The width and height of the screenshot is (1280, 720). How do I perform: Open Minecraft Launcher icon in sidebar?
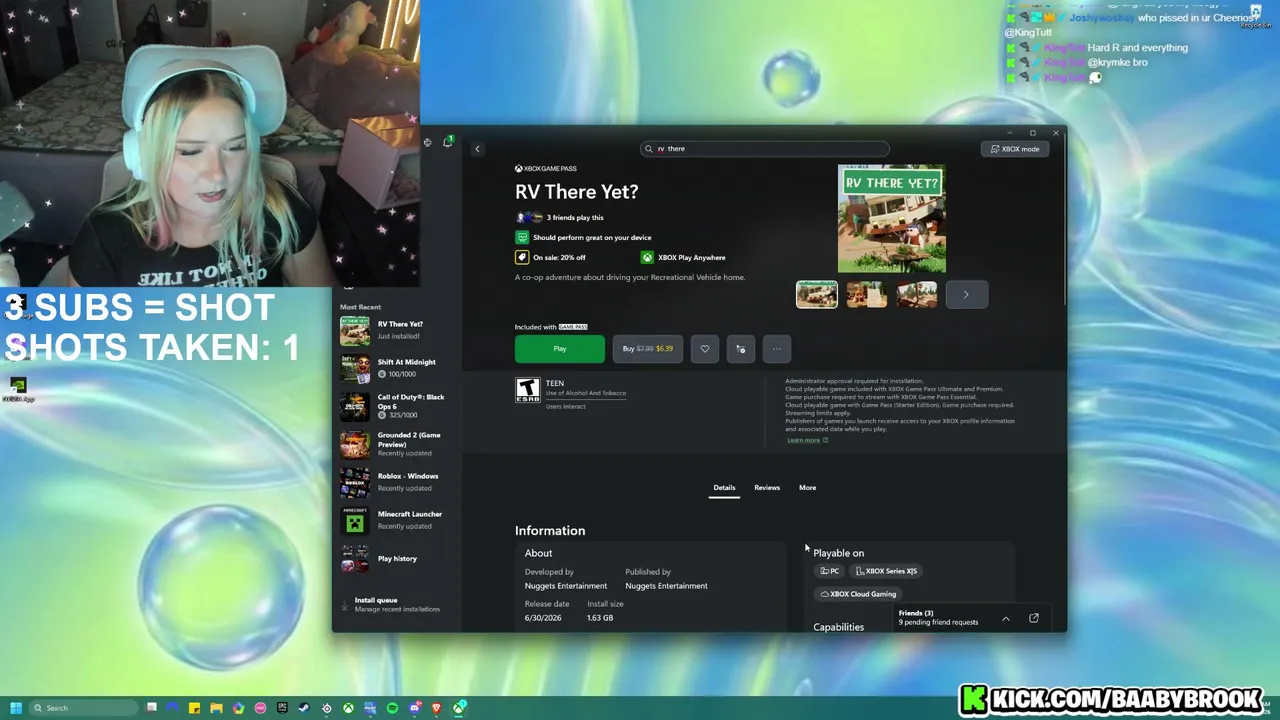click(355, 520)
